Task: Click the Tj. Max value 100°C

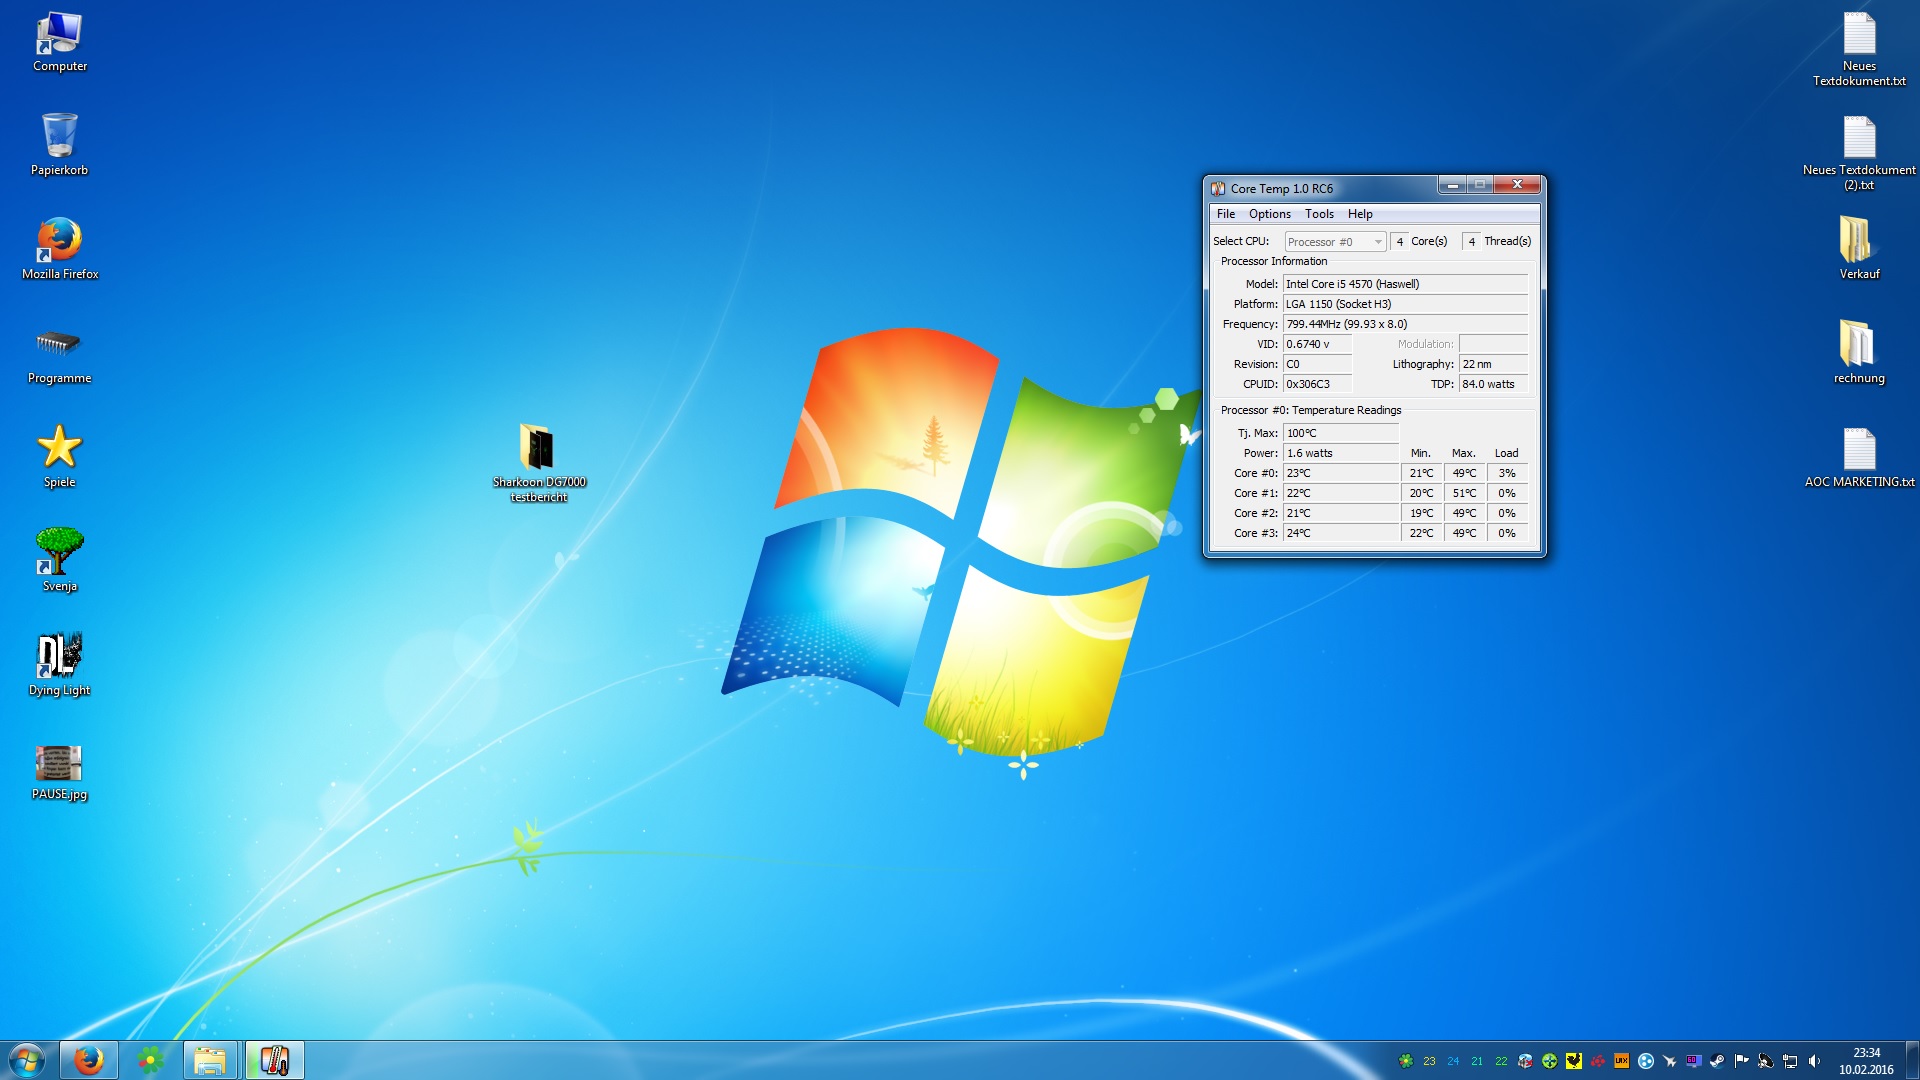Action: click(x=1341, y=433)
